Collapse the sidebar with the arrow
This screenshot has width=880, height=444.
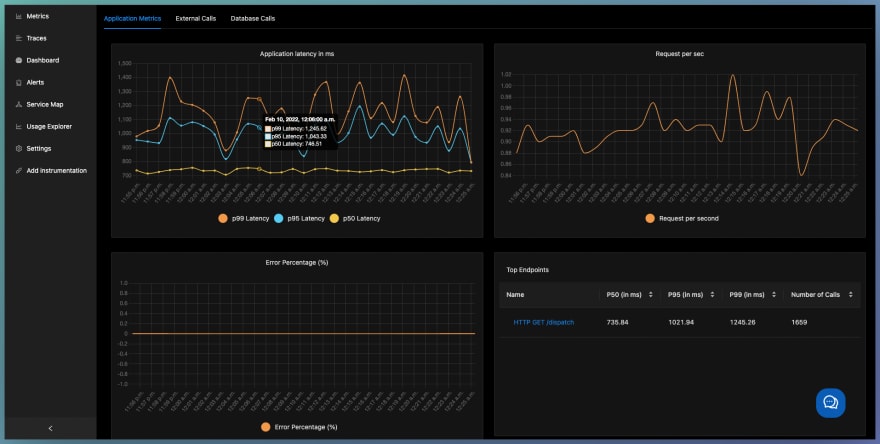coord(51,428)
